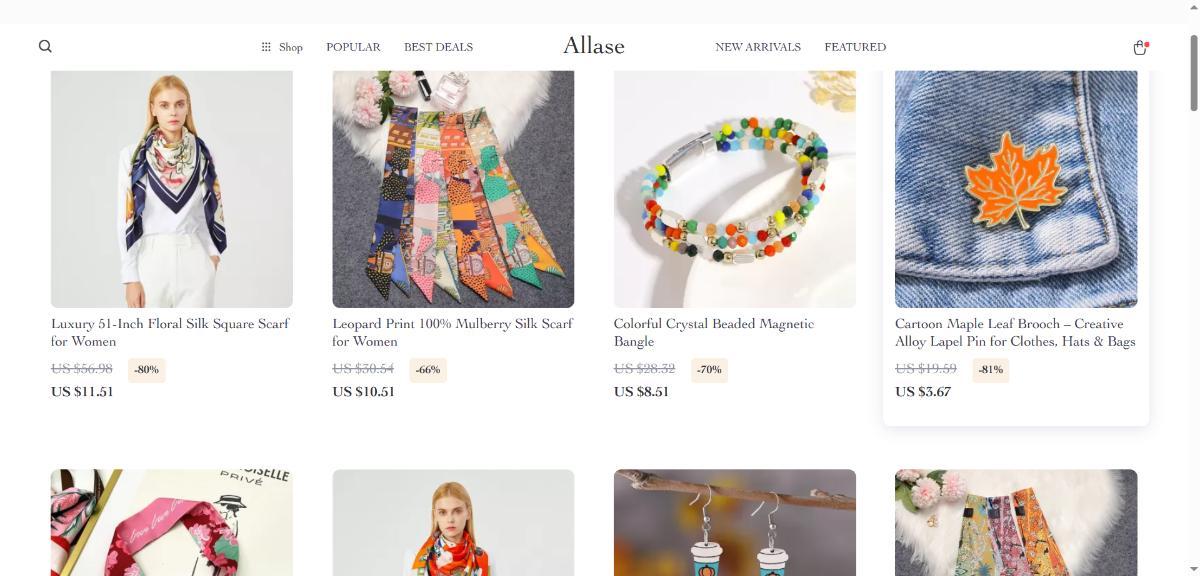The height and width of the screenshot is (576, 1200).
Task: View the Colorful Crystal Beaded Bangle image
Action: [735, 189]
